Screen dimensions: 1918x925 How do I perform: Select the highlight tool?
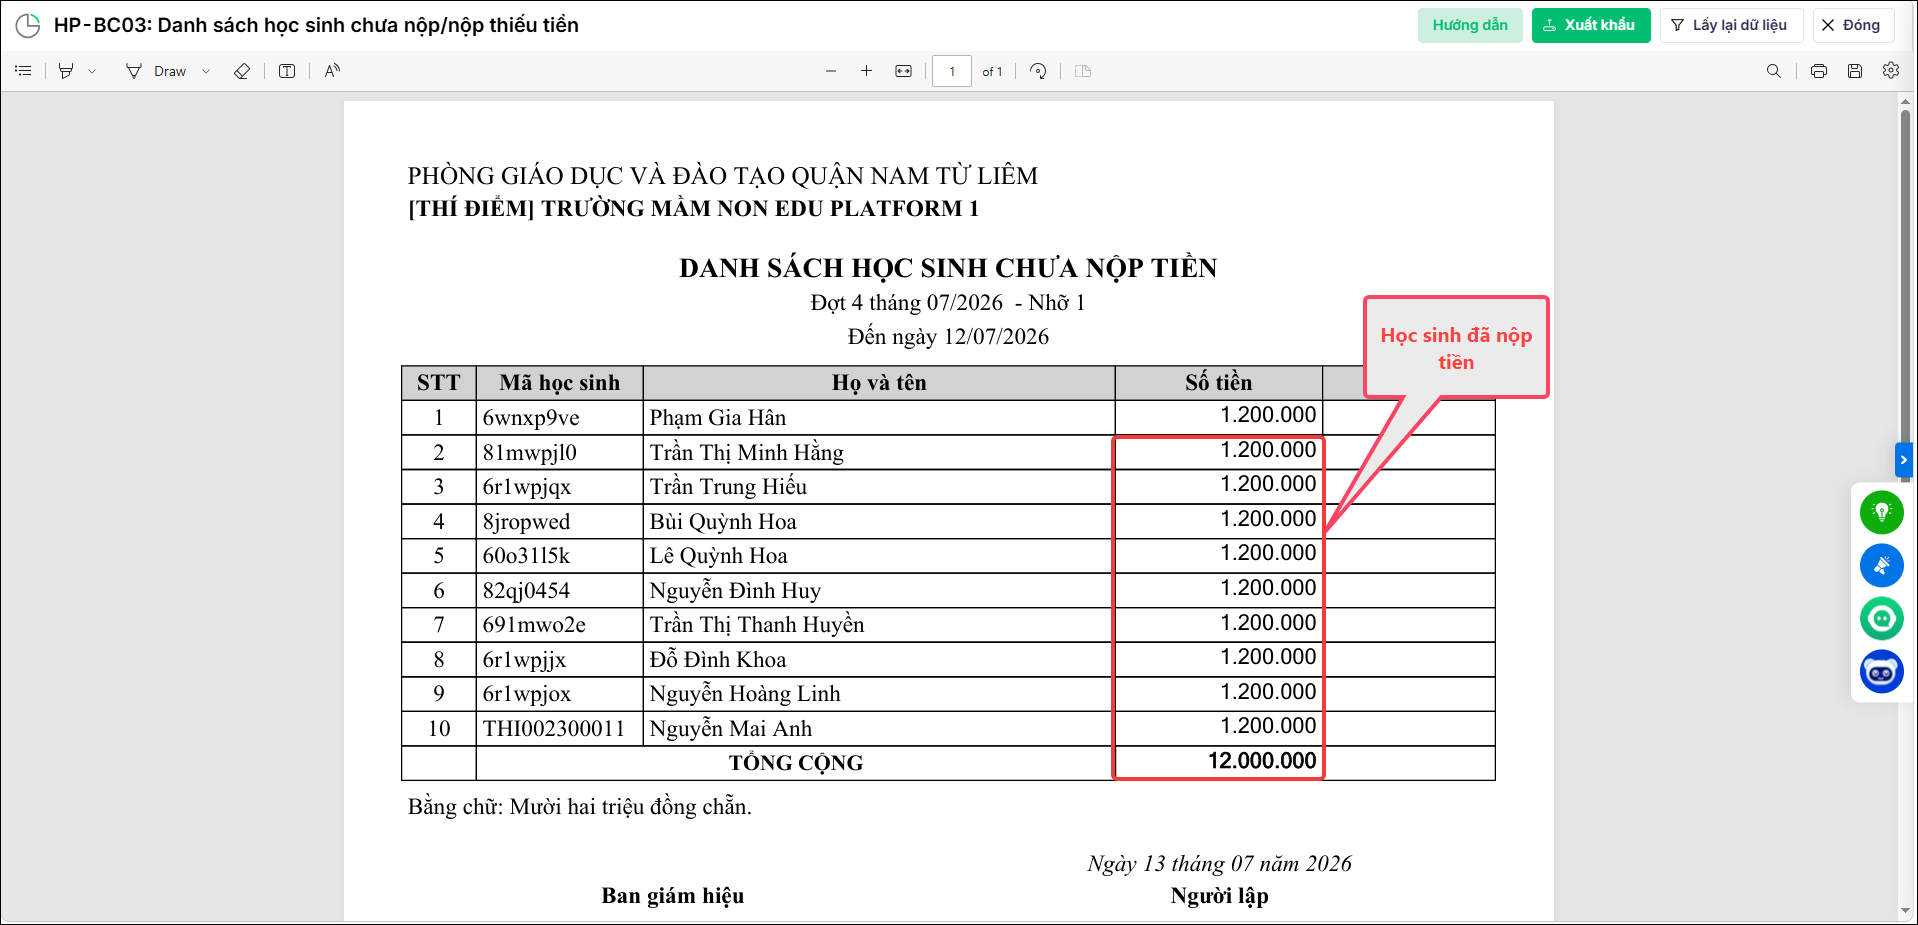(x=66, y=71)
